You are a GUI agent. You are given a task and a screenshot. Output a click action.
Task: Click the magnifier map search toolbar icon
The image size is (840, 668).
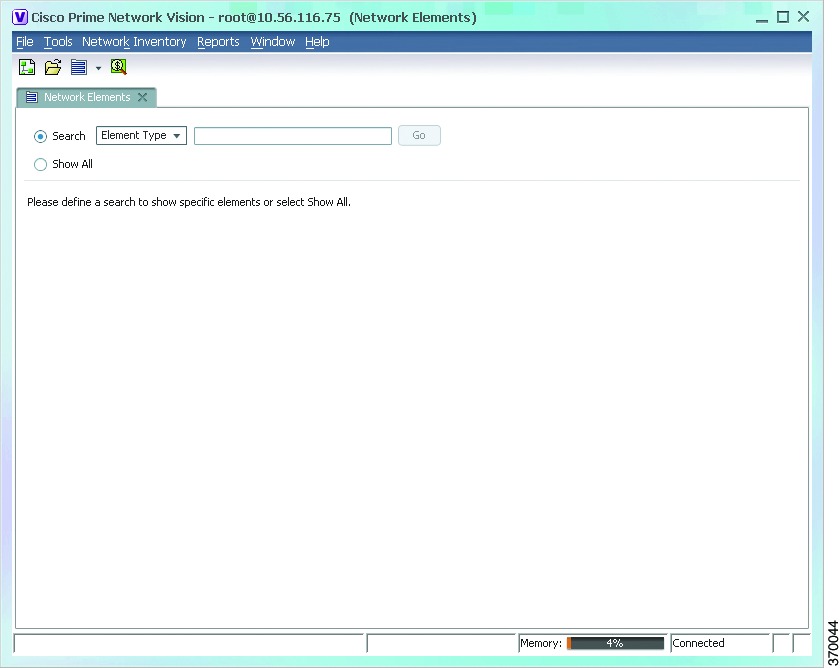click(118, 67)
